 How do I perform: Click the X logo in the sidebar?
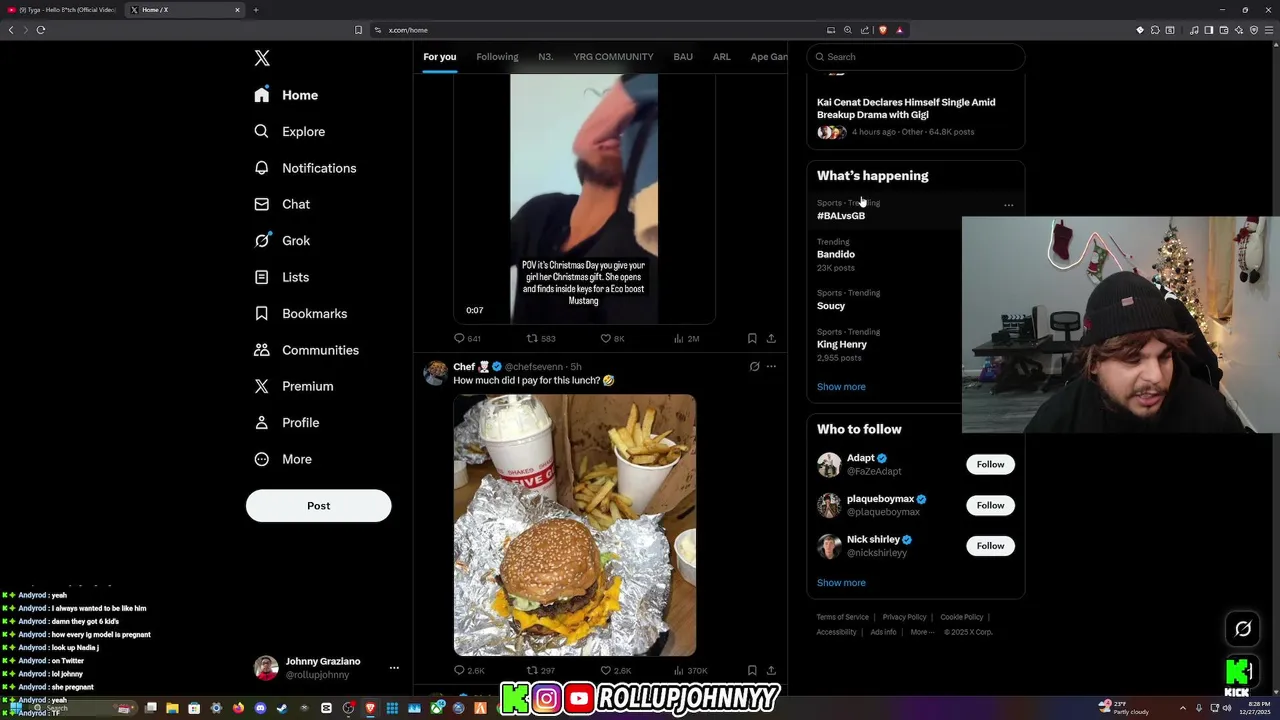click(x=262, y=58)
